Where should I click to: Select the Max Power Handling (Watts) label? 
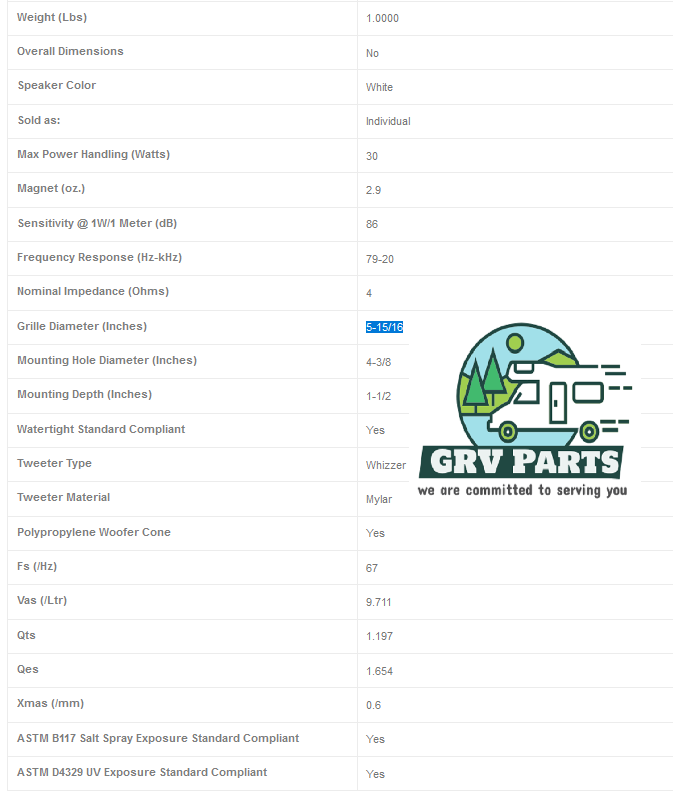tap(93, 154)
